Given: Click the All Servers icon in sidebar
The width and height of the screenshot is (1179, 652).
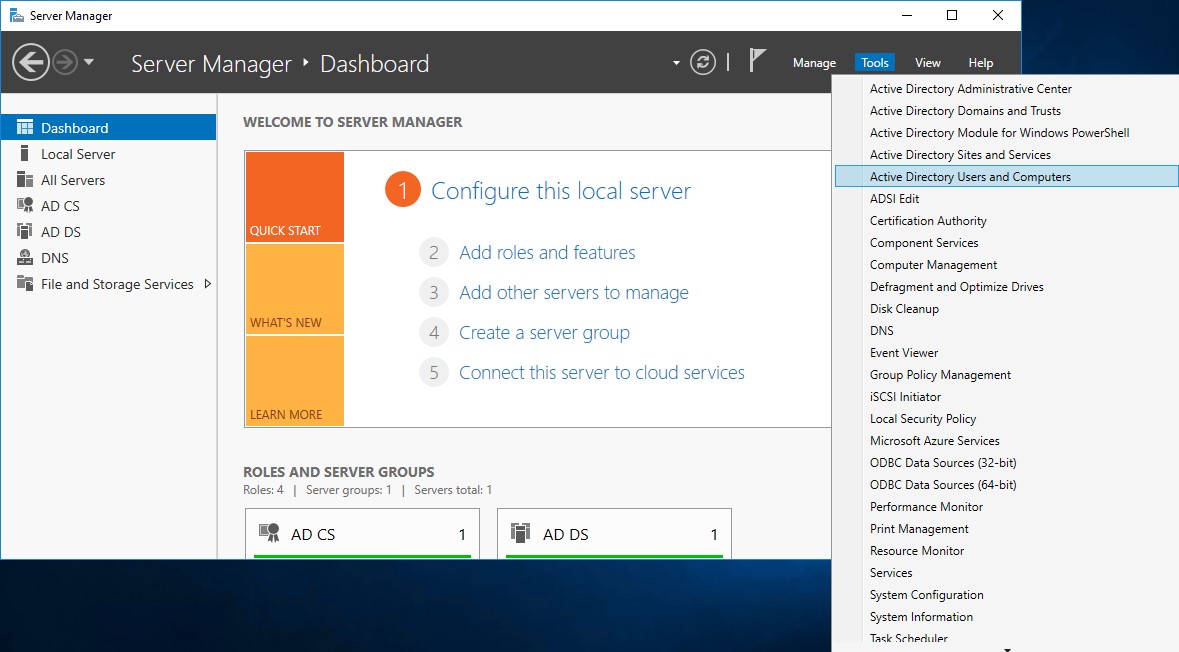Looking at the screenshot, I should [x=25, y=180].
